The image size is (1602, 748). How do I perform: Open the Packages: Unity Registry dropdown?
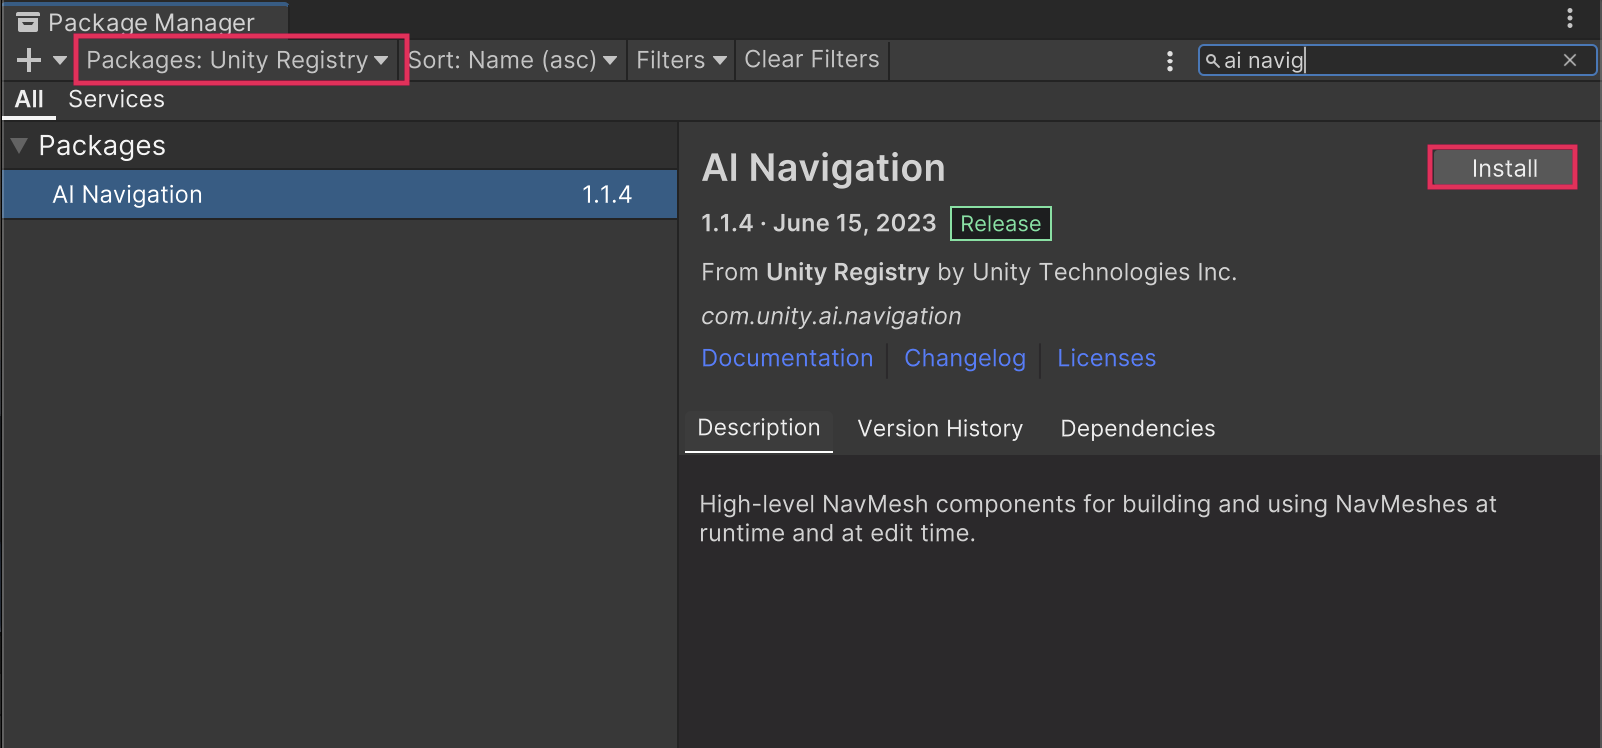tap(237, 60)
